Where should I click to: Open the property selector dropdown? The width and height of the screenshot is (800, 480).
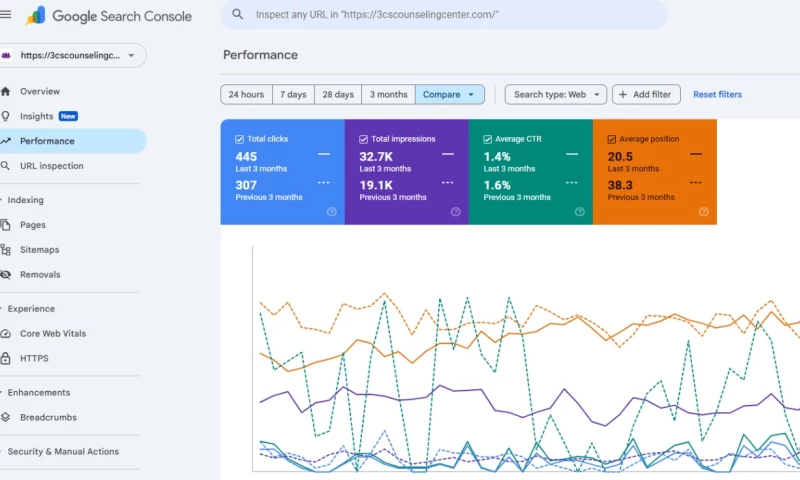(x=73, y=56)
